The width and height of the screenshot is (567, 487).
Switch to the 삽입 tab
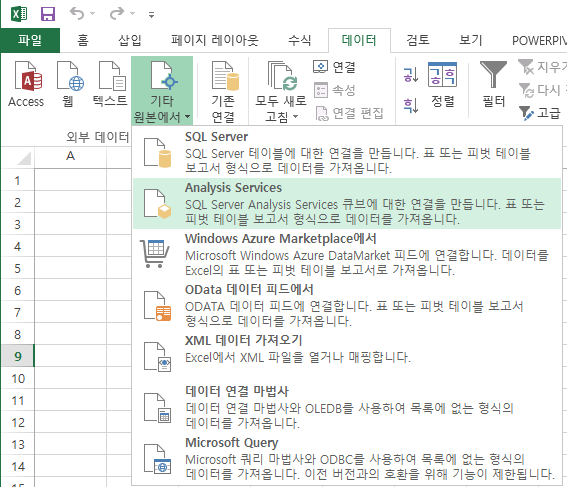(x=129, y=40)
